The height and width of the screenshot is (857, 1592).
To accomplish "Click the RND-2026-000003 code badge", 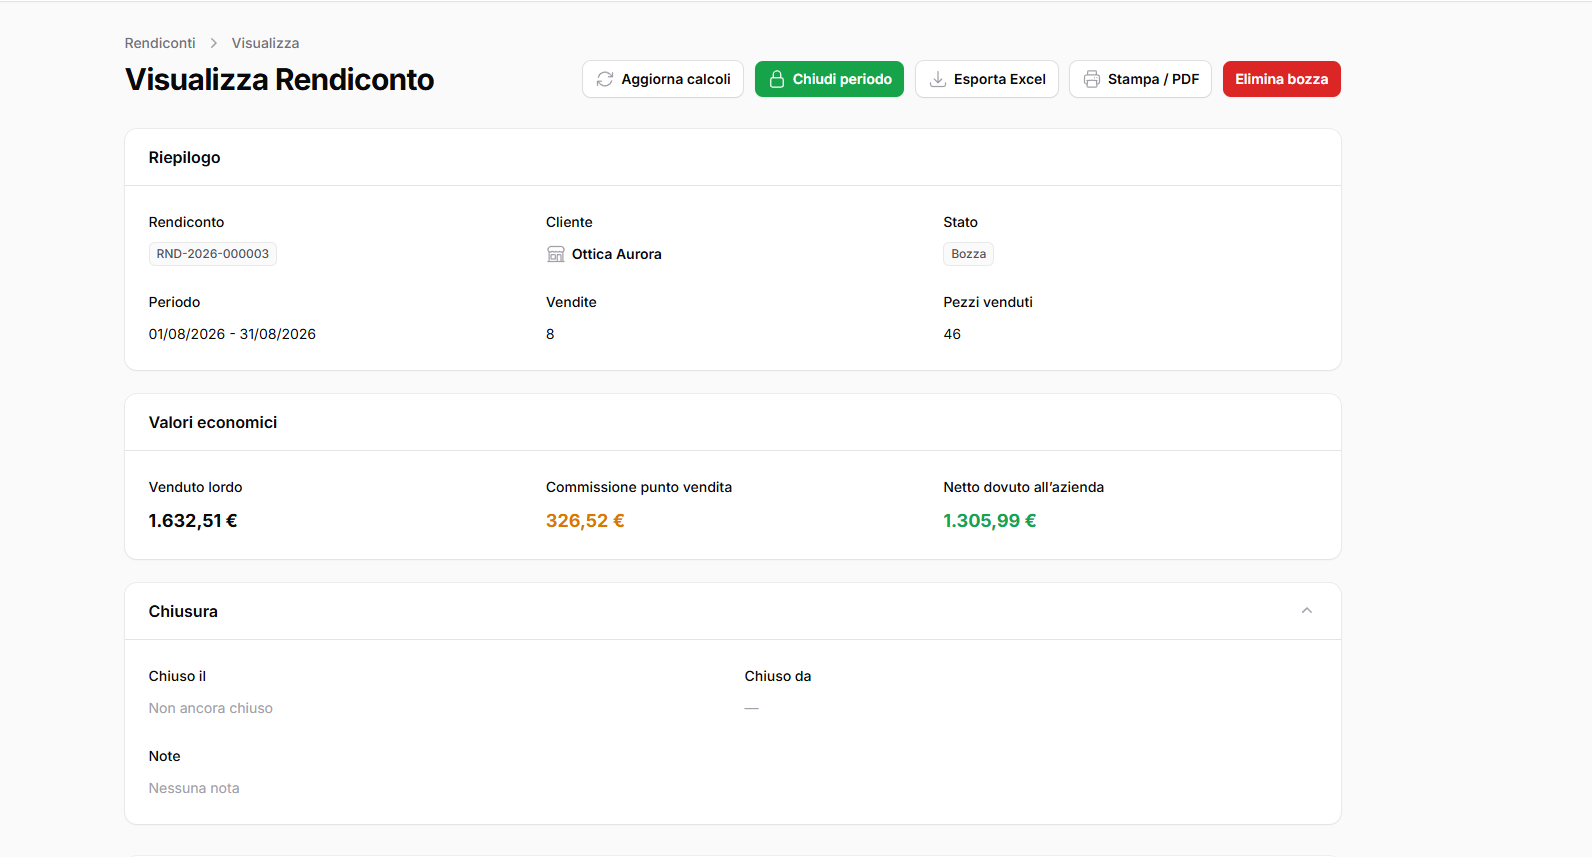I will tap(213, 254).
